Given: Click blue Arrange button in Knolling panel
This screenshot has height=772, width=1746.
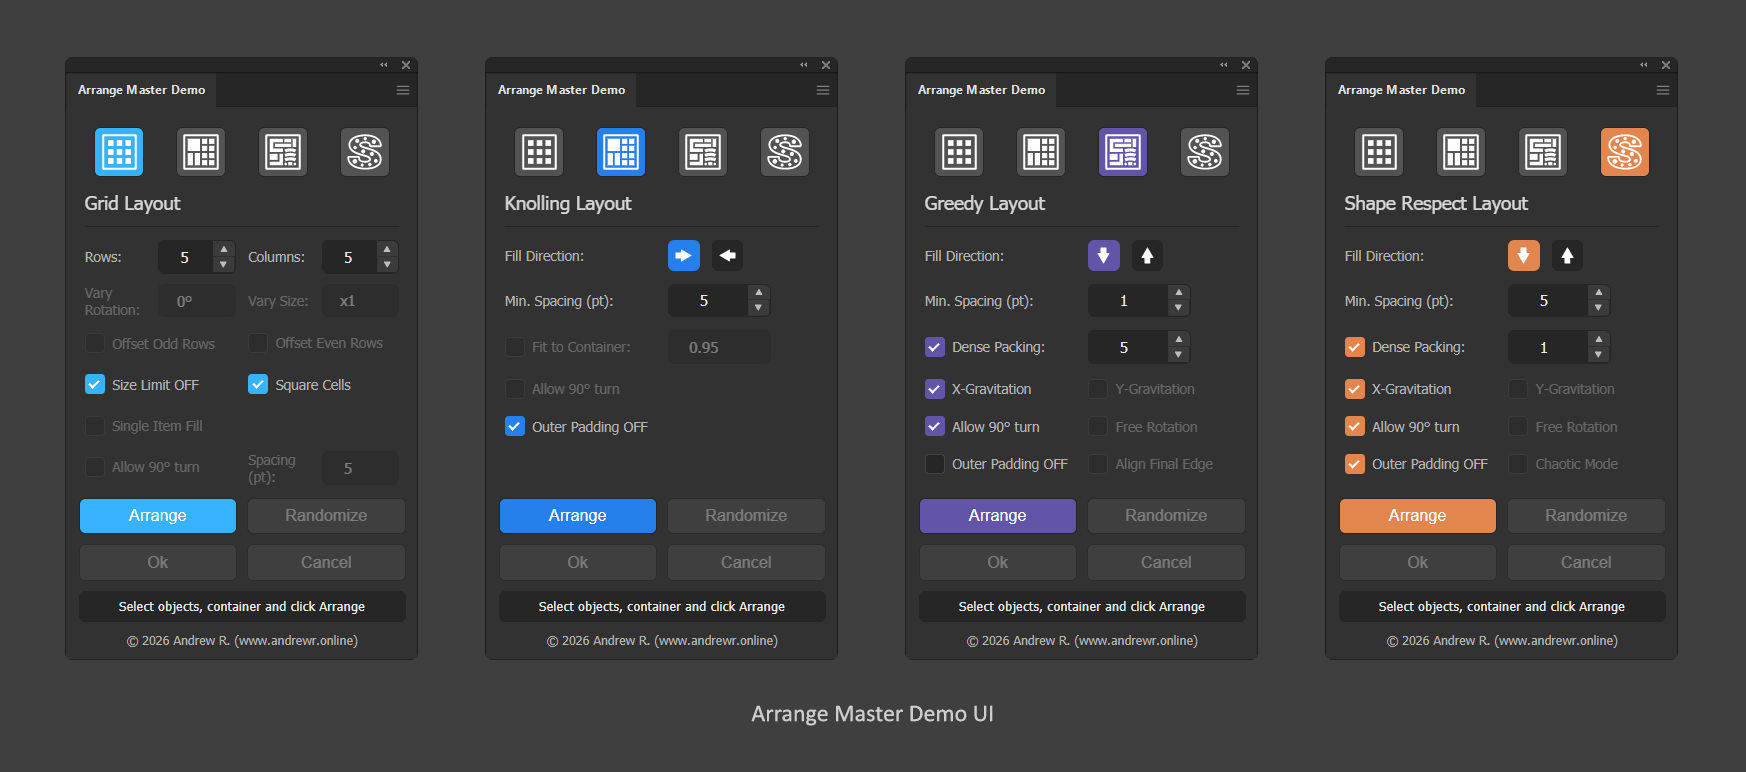Looking at the screenshot, I should [x=578, y=516].
